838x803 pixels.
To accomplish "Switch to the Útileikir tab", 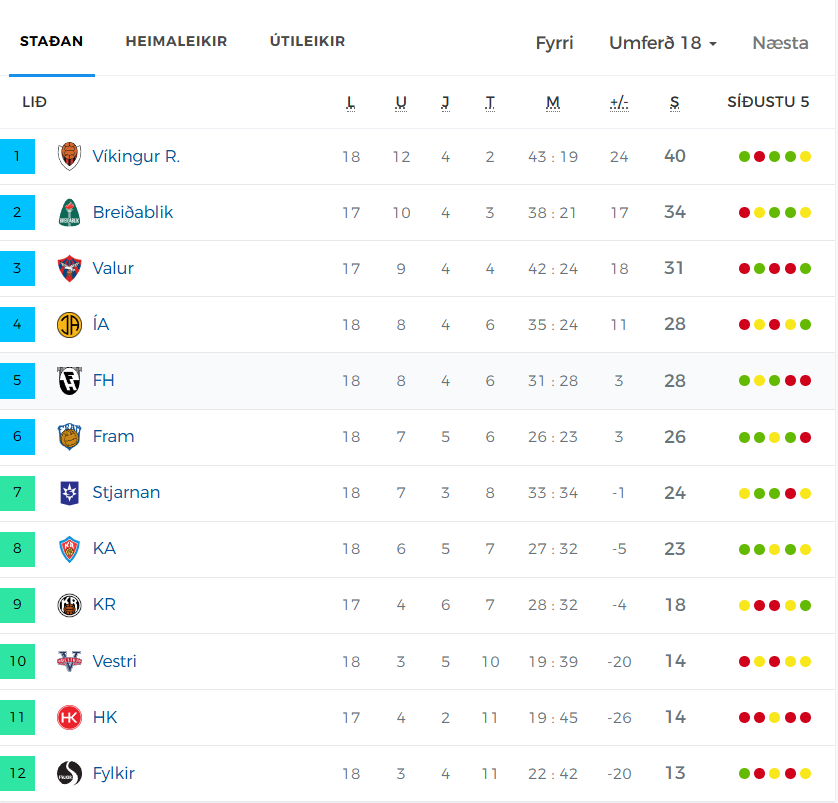I will [307, 42].
